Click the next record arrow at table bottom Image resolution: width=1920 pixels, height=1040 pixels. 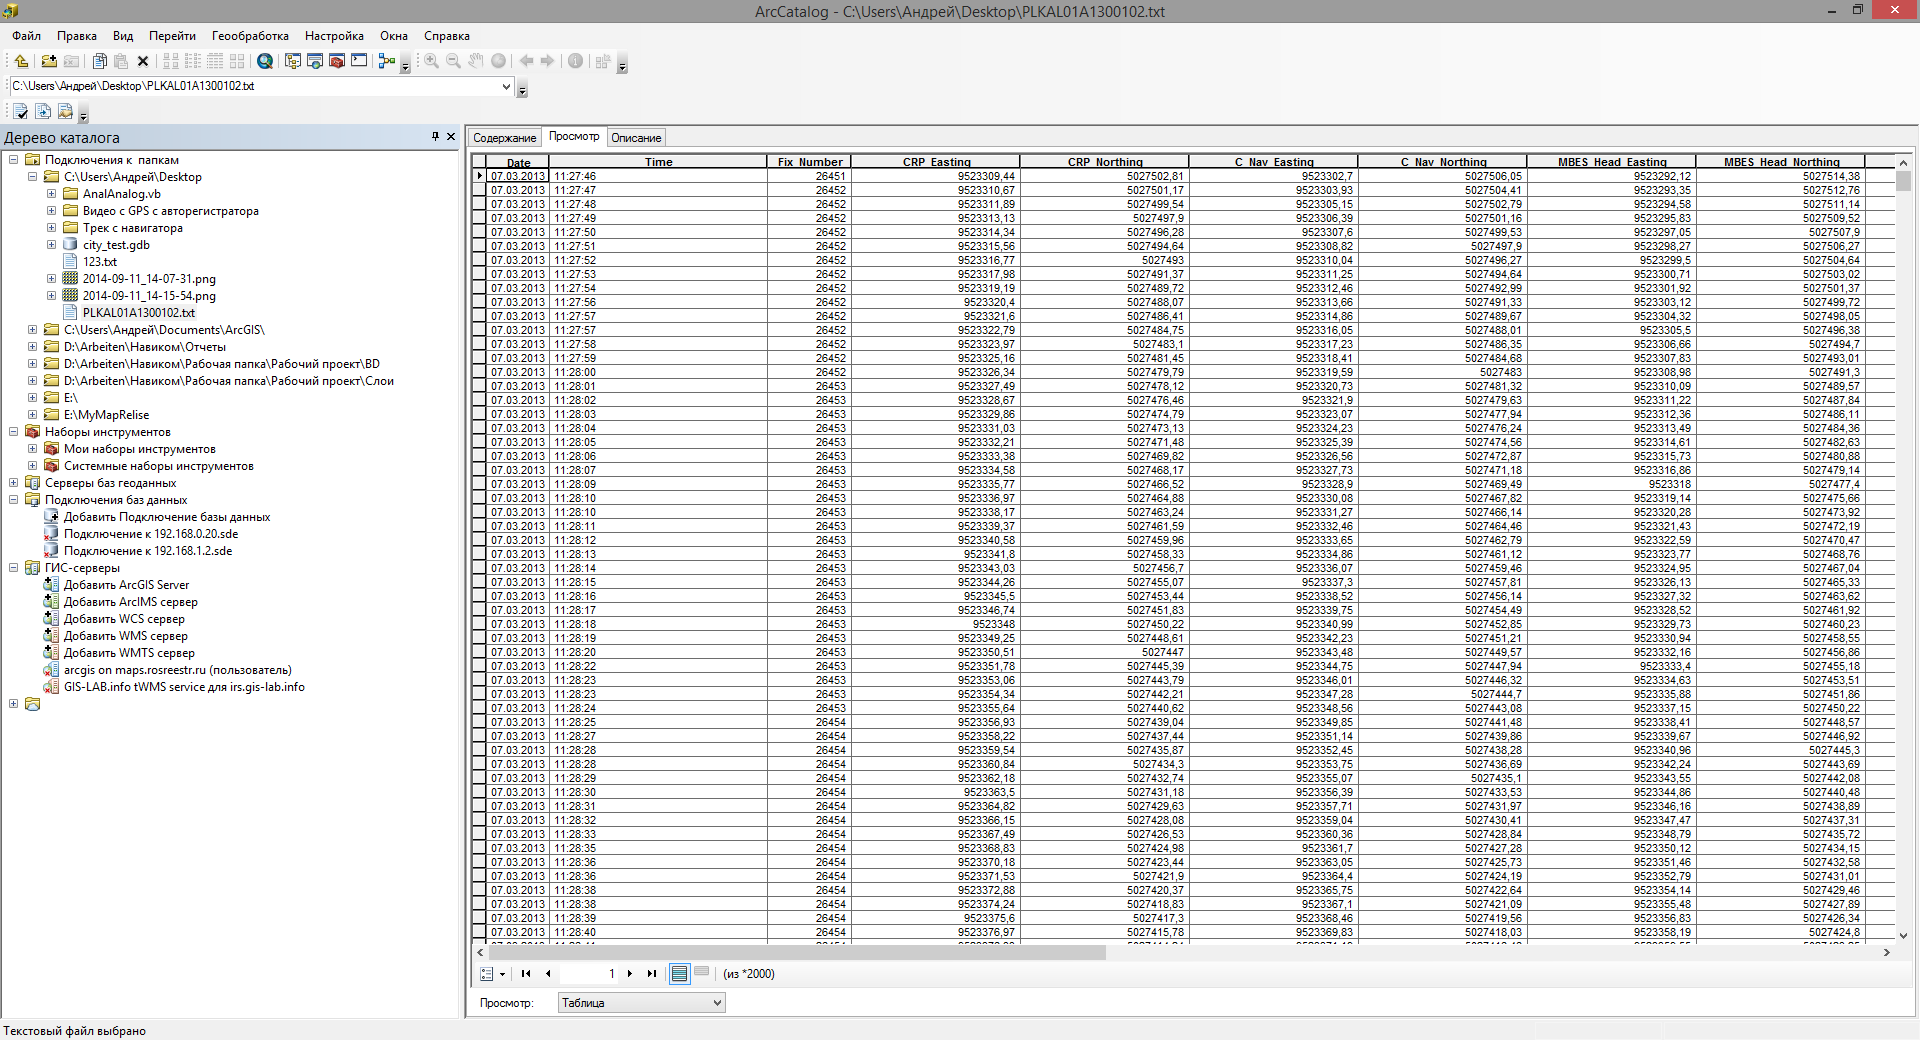630,973
